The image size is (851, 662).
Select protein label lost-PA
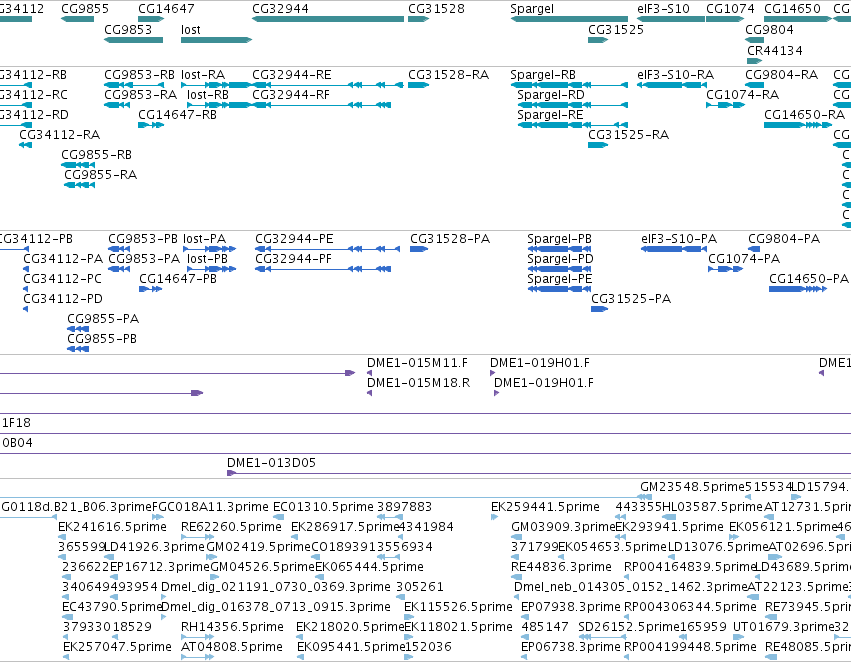205,239
